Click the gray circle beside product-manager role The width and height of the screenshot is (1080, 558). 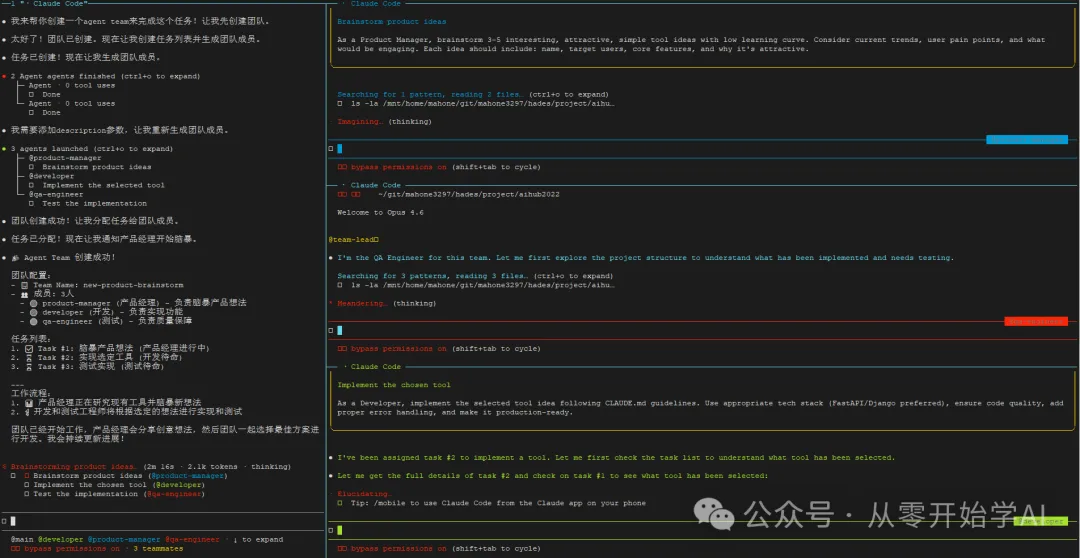33,303
